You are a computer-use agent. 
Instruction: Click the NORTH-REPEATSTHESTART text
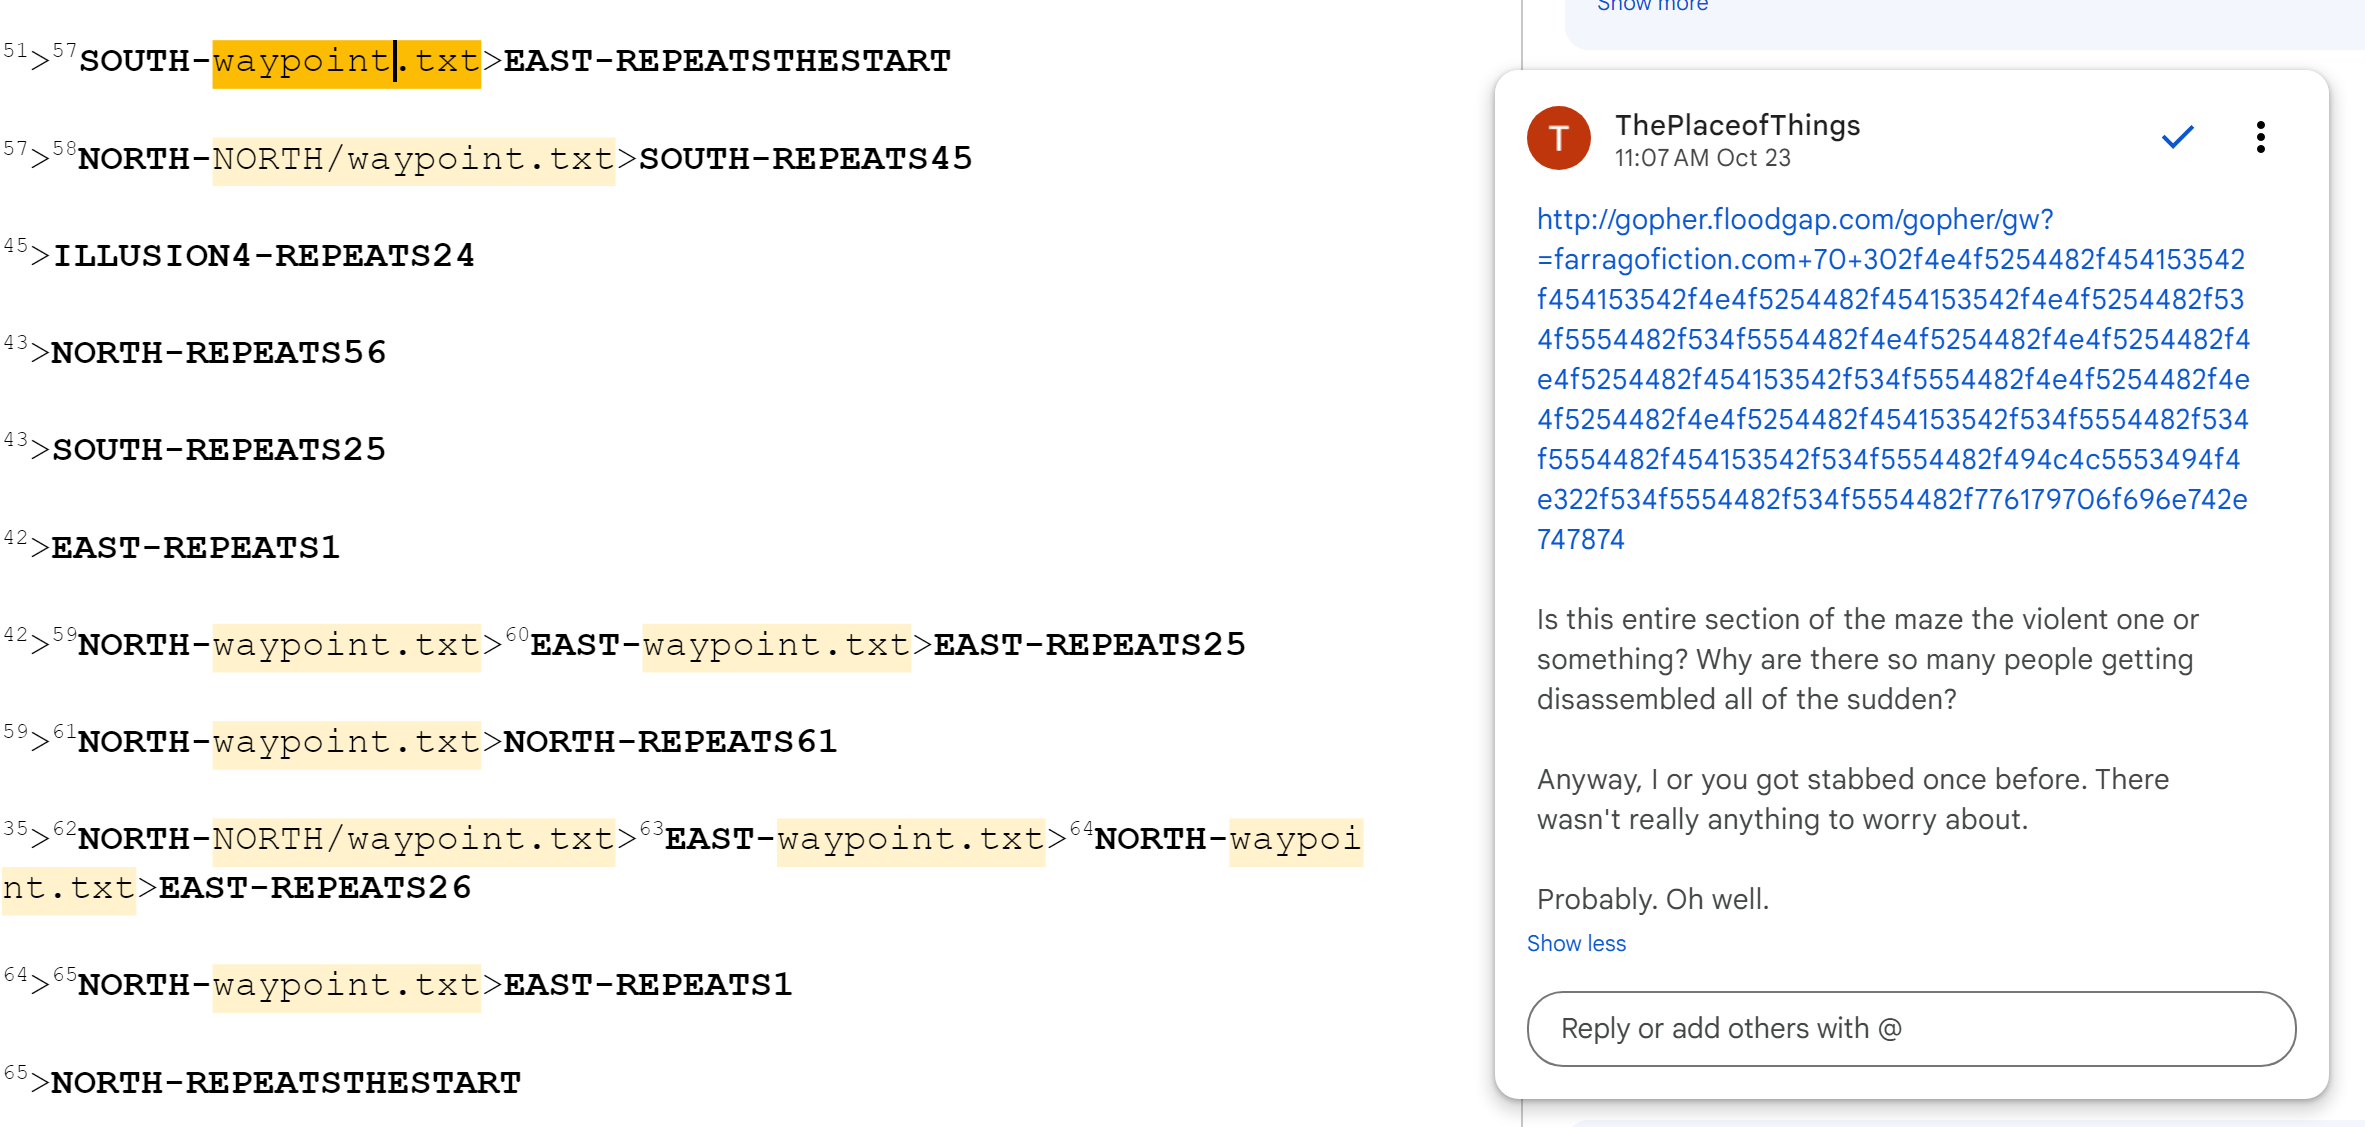tap(286, 1083)
